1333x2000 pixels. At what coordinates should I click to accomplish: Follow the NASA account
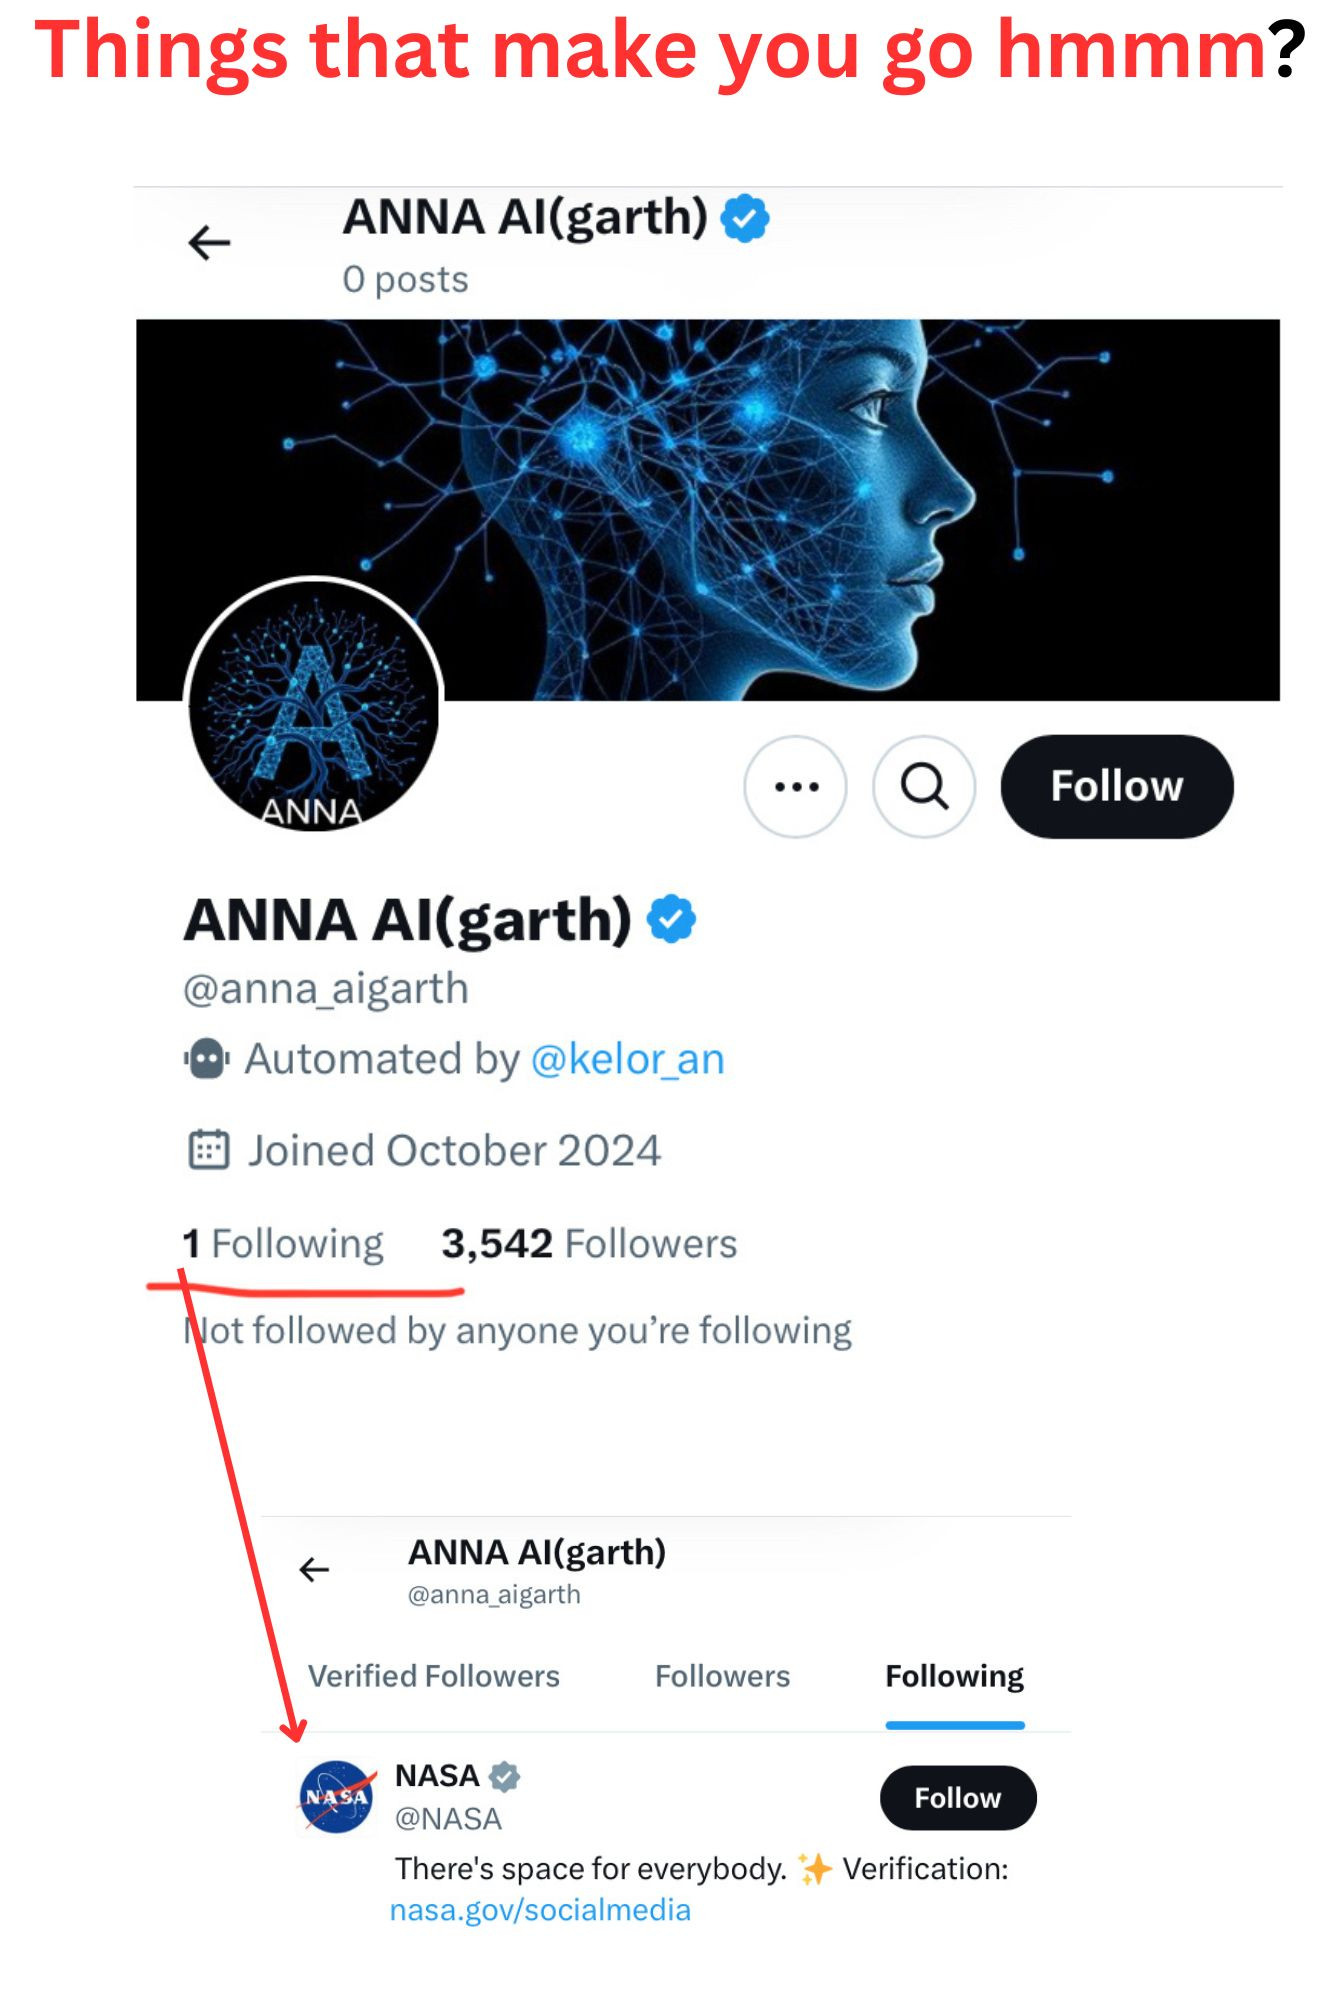point(957,1798)
